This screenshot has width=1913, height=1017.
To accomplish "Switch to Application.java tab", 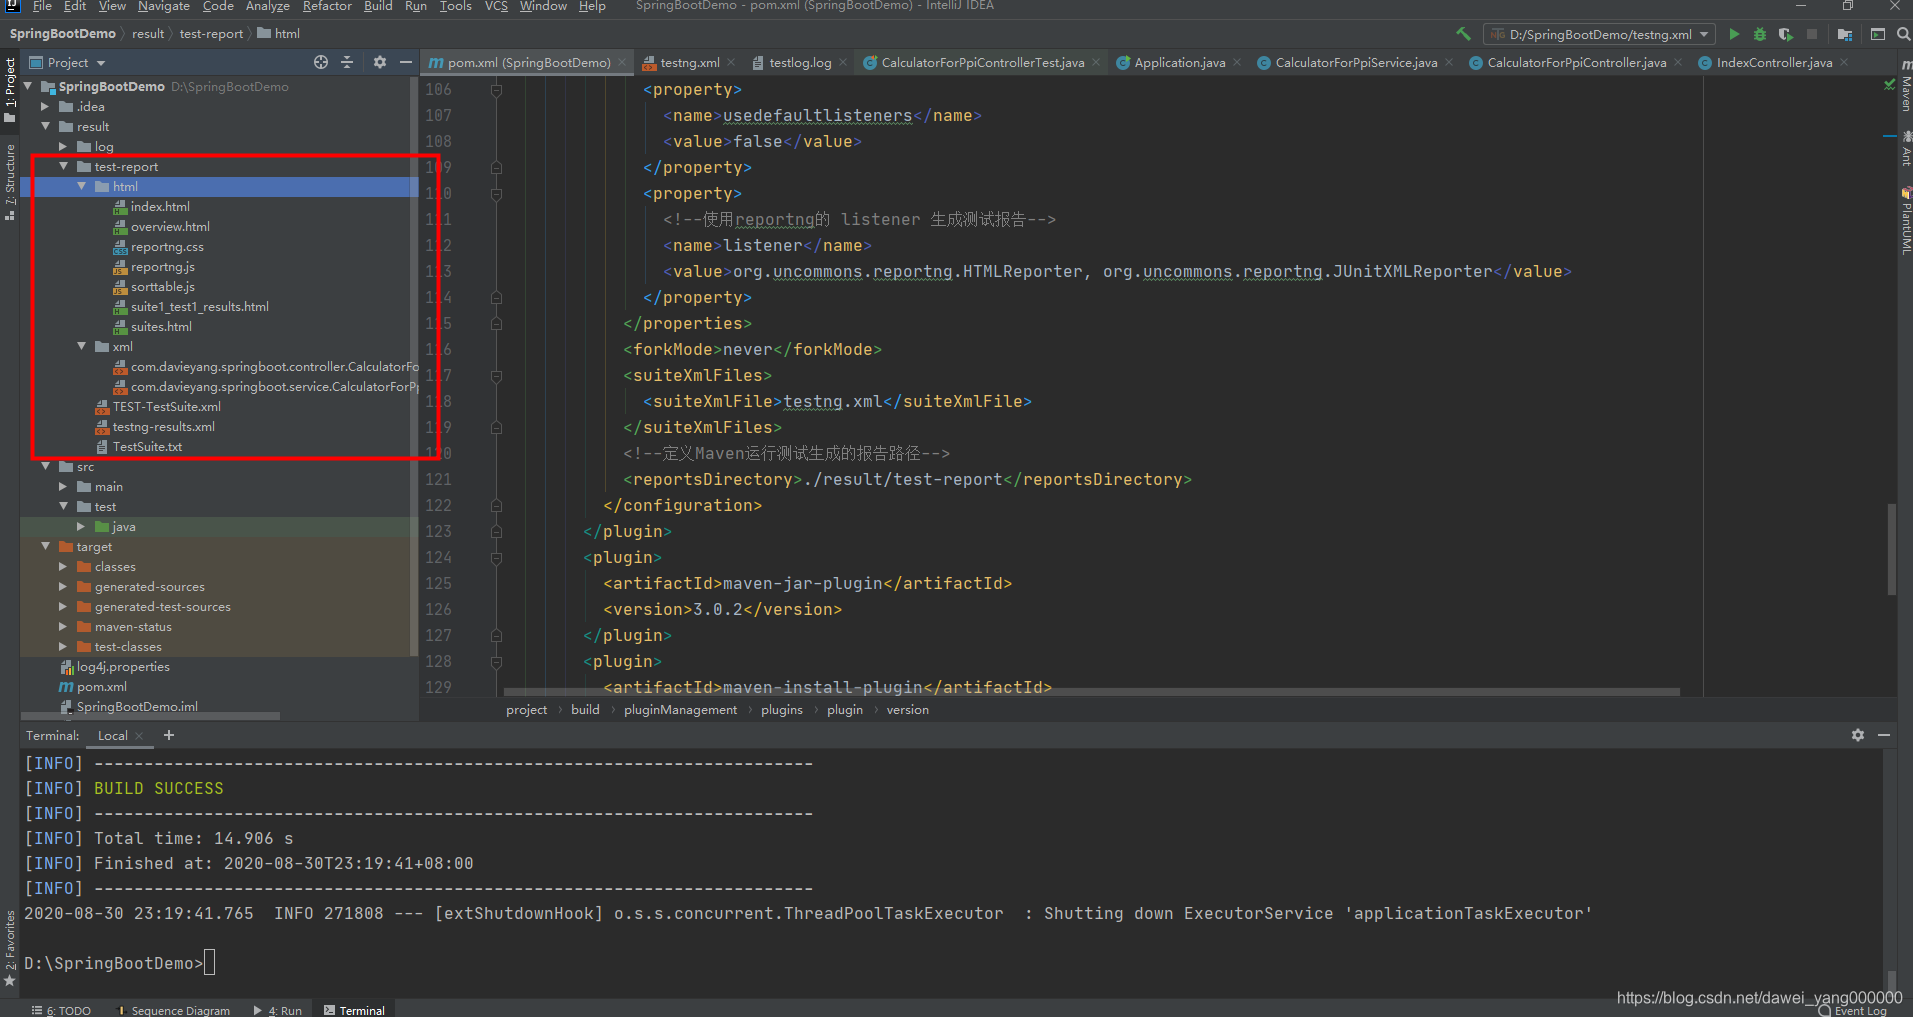I will pyautogui.click(x=1179, y=62).
